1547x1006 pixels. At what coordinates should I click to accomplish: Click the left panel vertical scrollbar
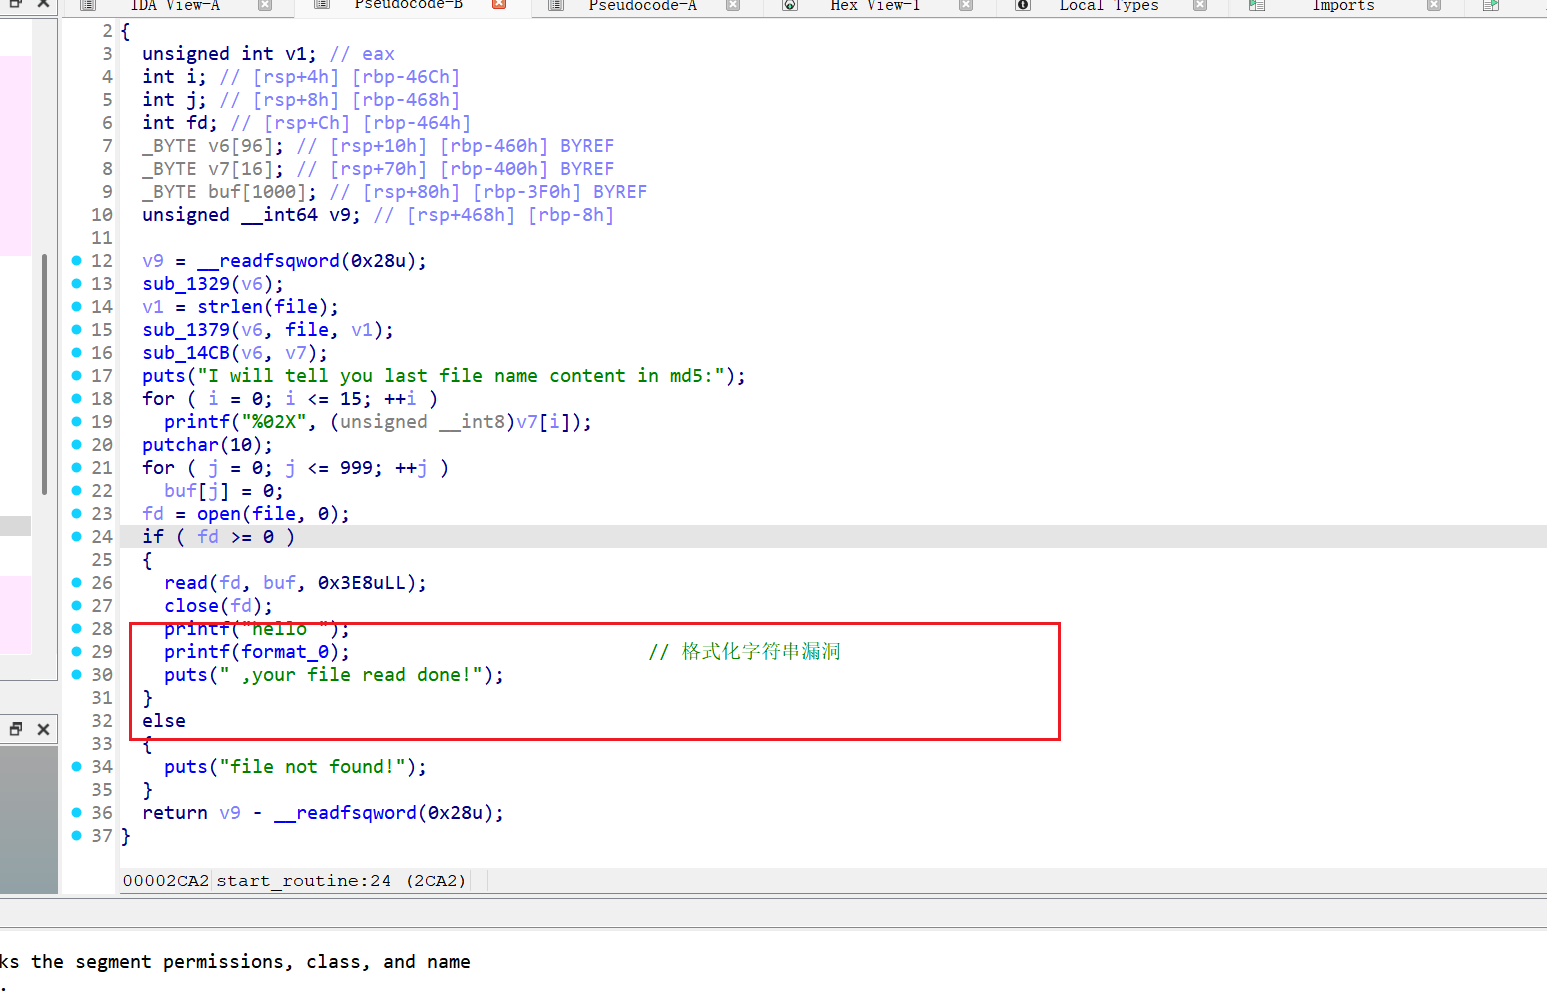click(44, 375)
